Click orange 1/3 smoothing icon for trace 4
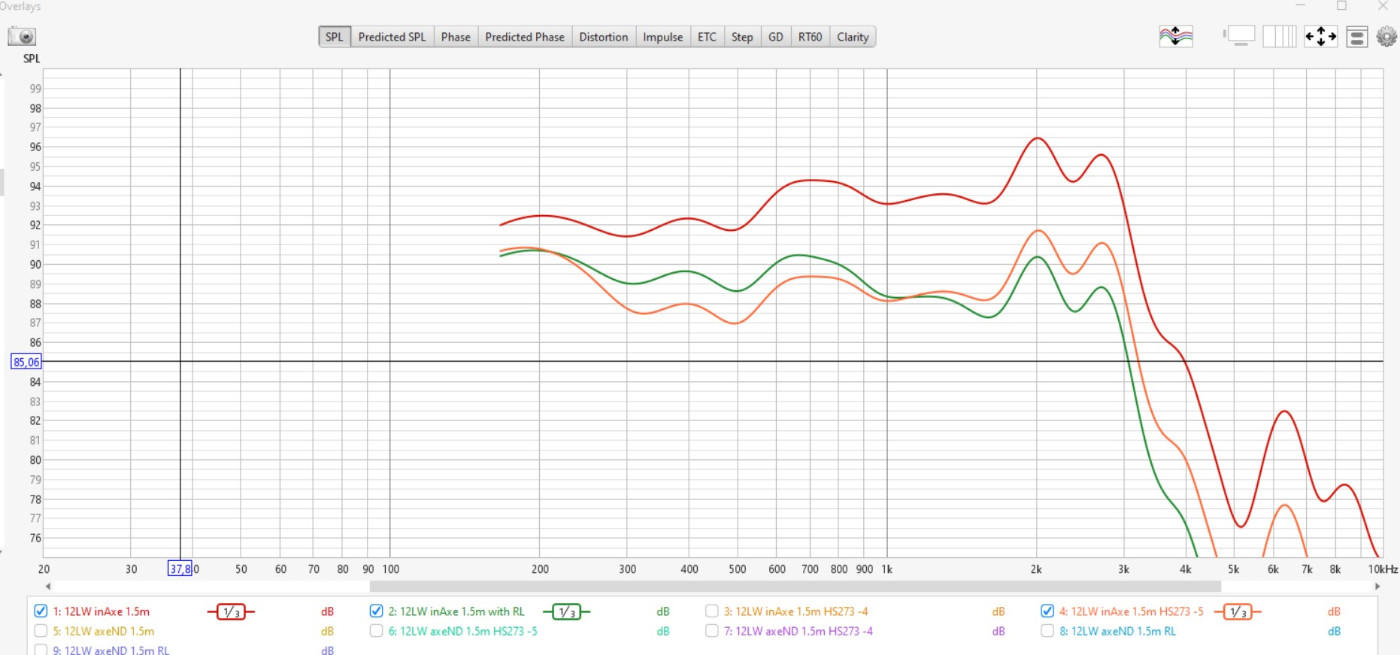The height and width of the screenshot is (655, 1400). (x=1237, y=612)
